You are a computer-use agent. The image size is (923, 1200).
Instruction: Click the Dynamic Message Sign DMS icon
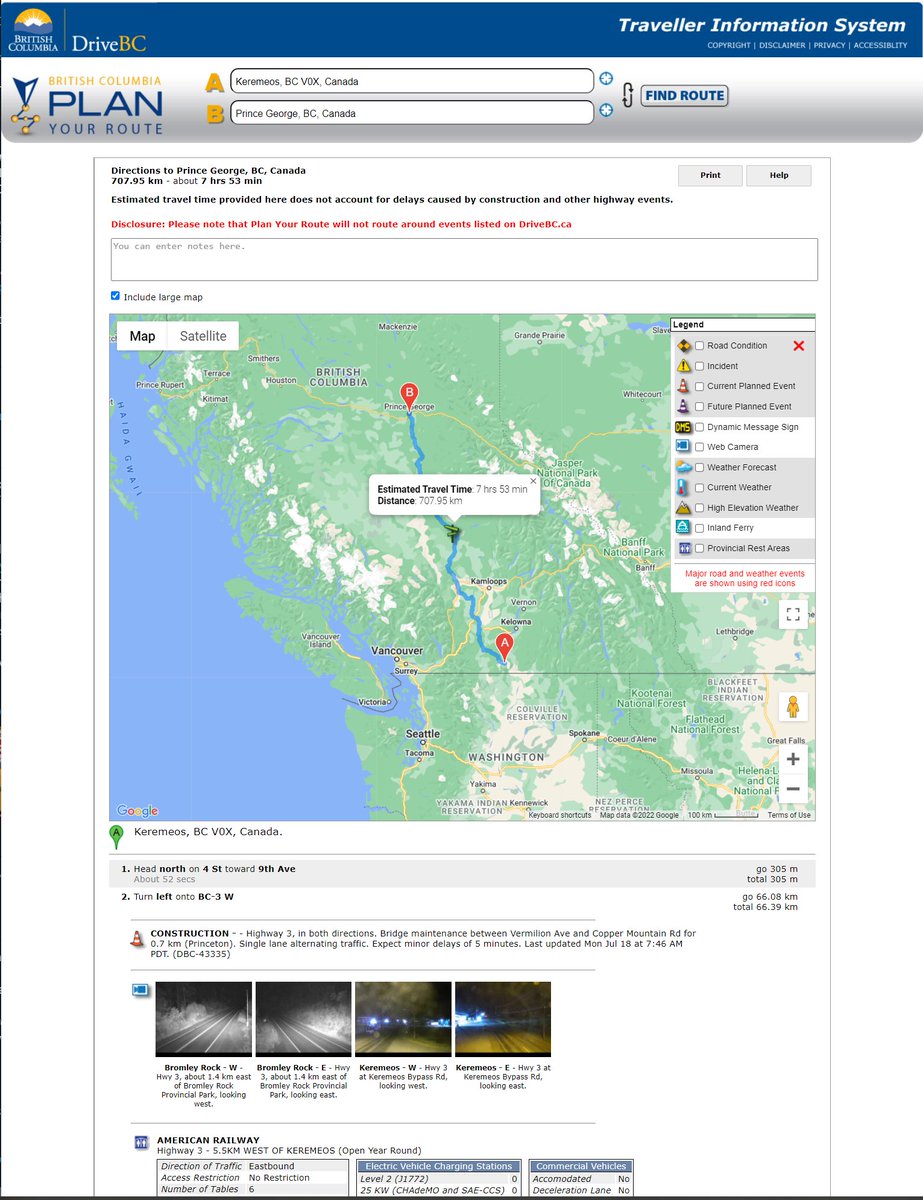coord(684,427)
